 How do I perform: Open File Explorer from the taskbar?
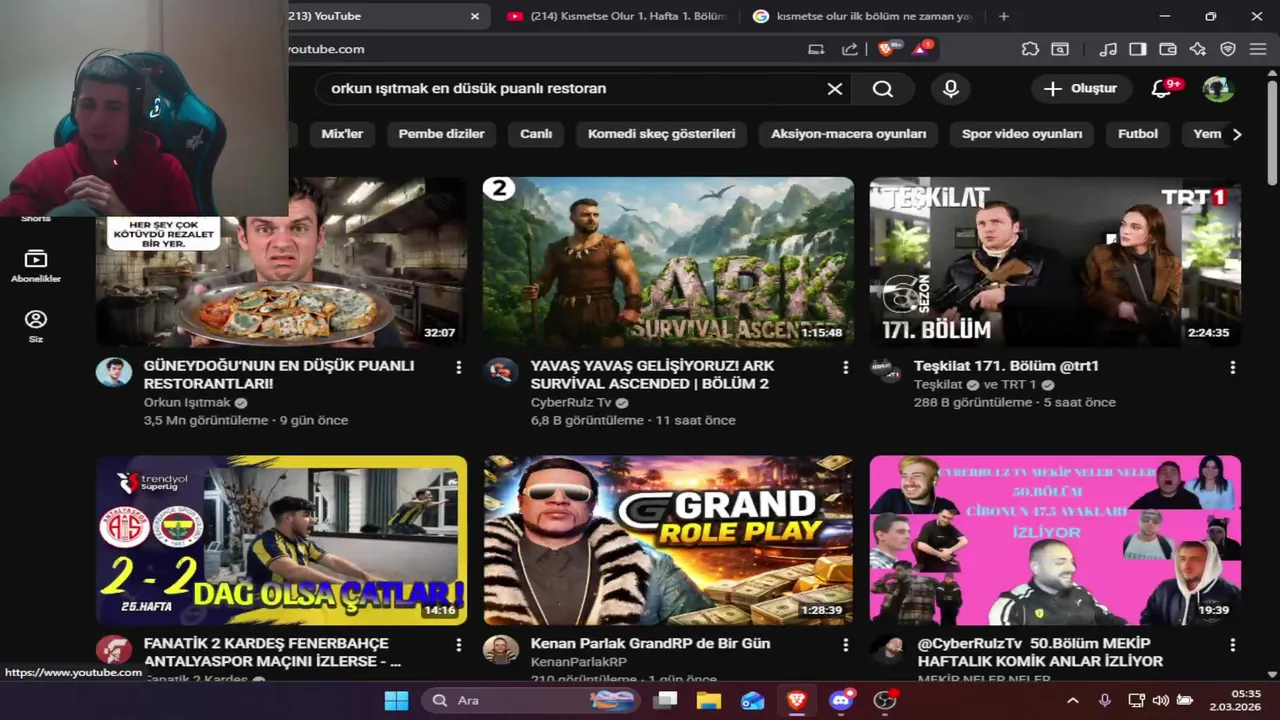[709, 701]
